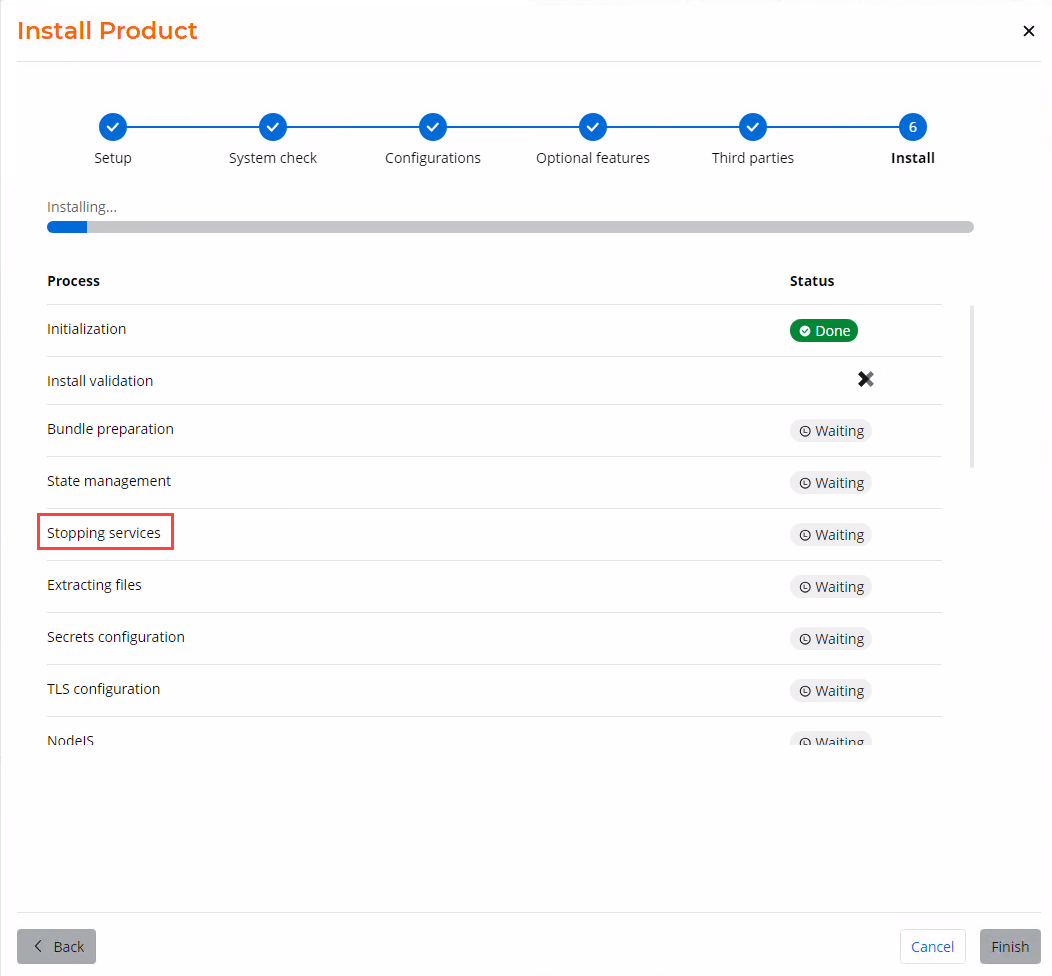The image size is (1052, 976).
Task: Click State management Waiting status badge
Action: pyautogui.click(x=830, y=483)
